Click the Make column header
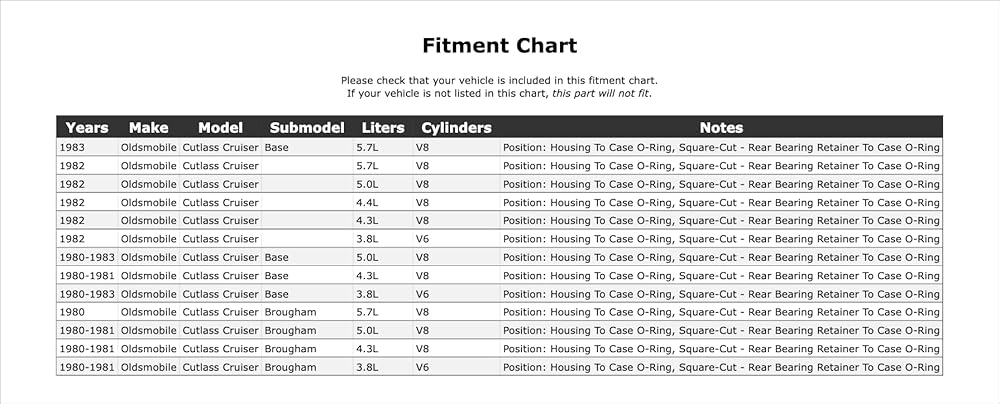The width and height of the screenshot is (1000, 404). [149, 128]
